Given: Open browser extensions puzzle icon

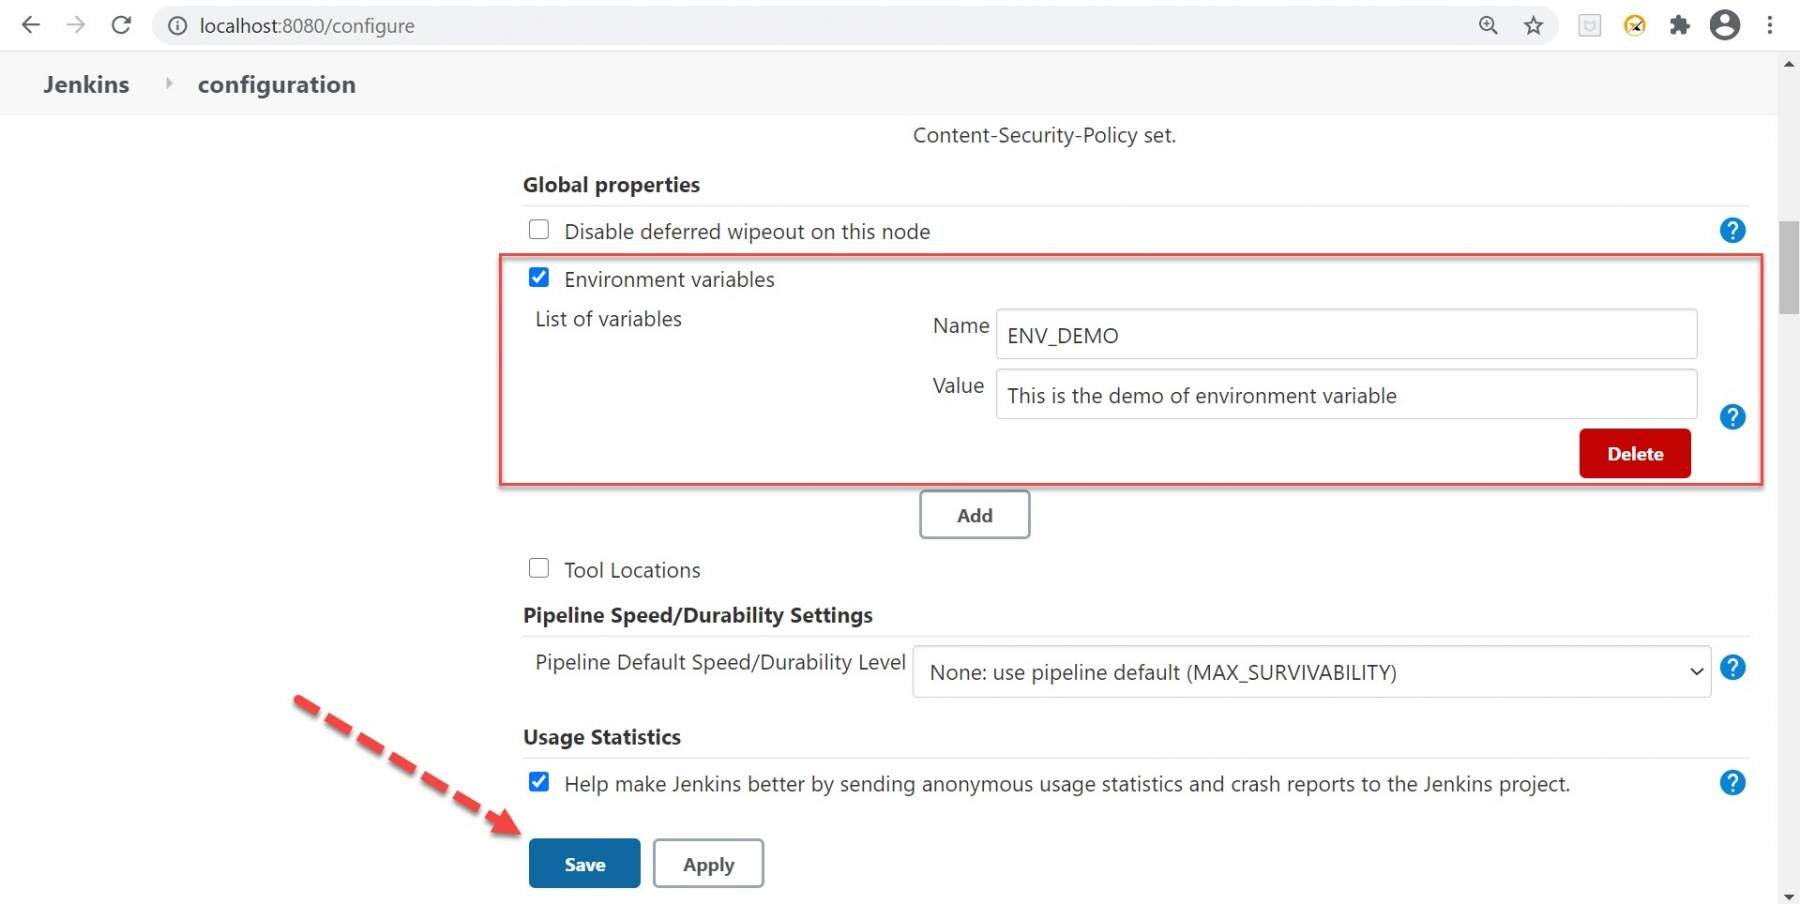Looking at the screenshot, I should coord(1679,26).
